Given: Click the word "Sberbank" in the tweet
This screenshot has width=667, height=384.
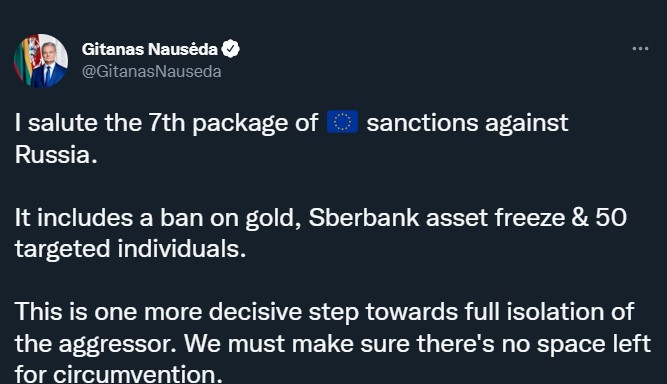Looking at the screenshot, I should (x=364, y=217).
